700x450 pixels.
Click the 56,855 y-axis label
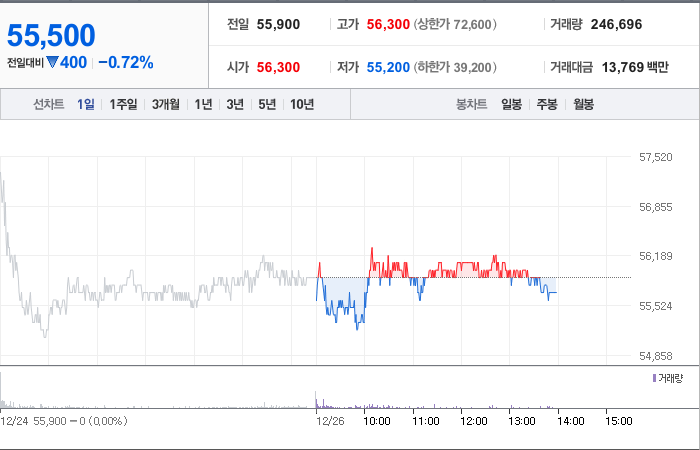(655, 207)
